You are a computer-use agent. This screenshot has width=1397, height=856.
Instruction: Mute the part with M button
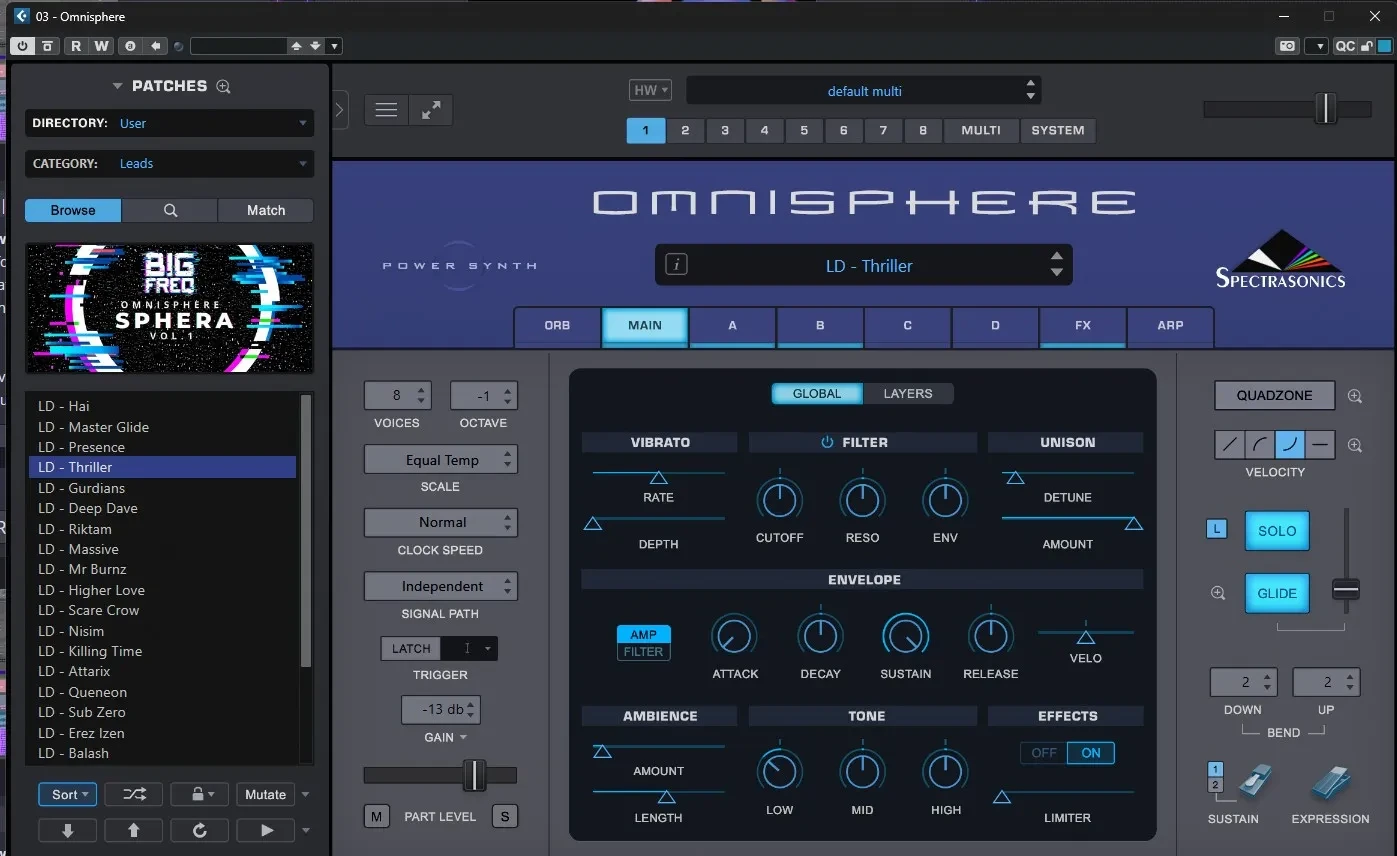coord(376,816)
